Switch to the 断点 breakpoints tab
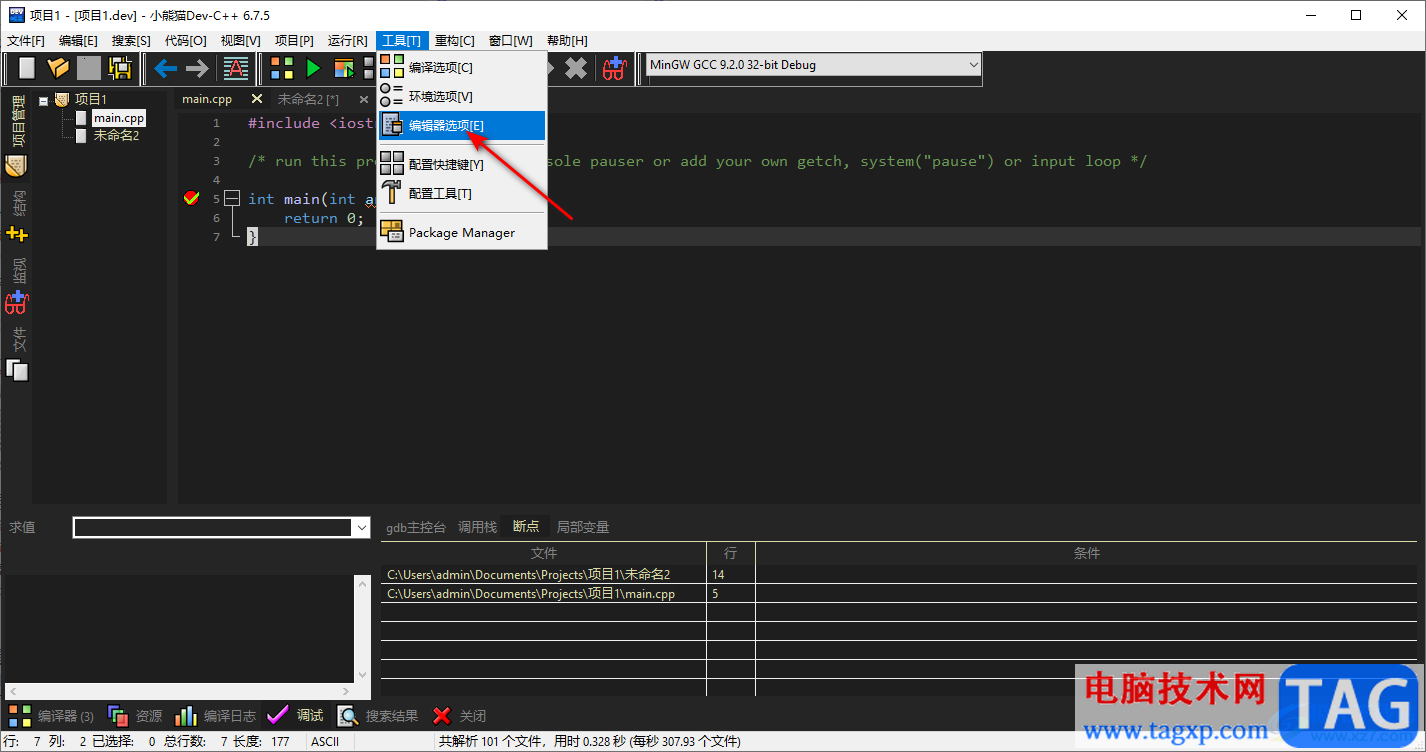The width and height of the screenshot is (1426, 752). [526, 527]
